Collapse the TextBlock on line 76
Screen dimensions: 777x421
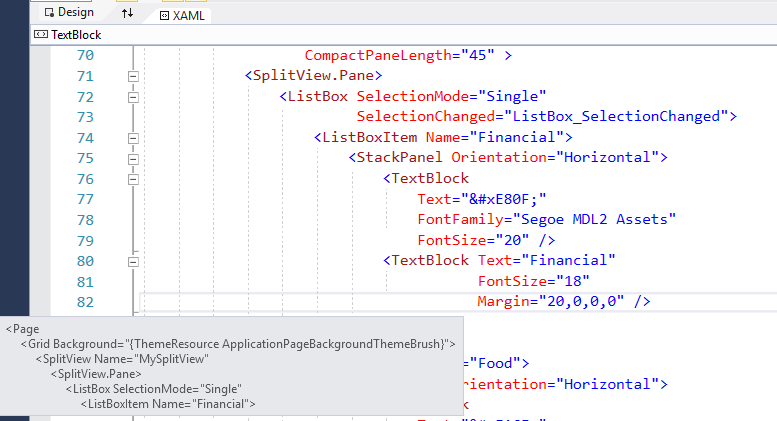132,178
